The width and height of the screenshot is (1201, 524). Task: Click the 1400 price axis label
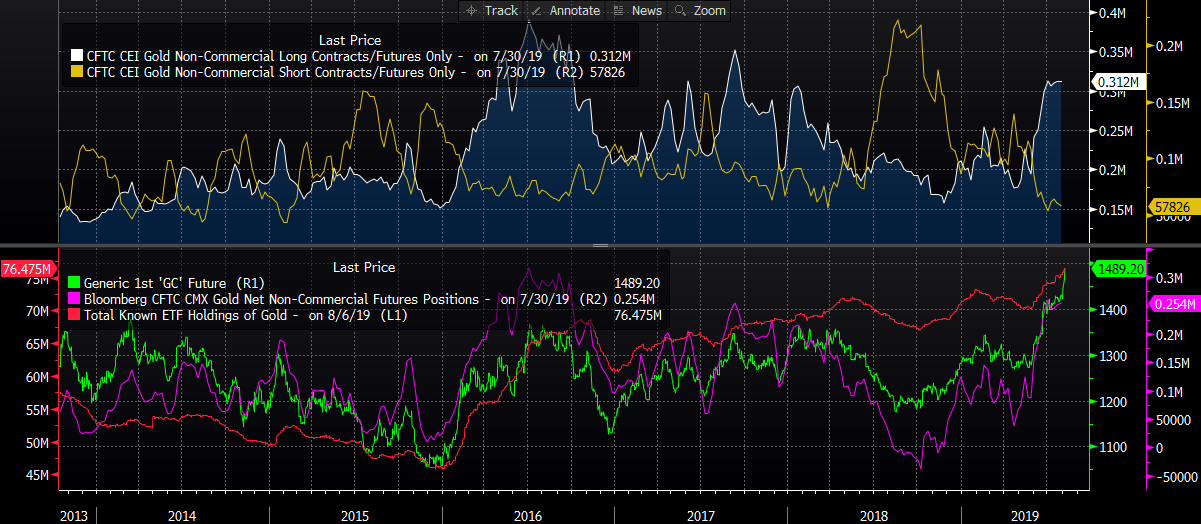click(x=1115, y=310)
